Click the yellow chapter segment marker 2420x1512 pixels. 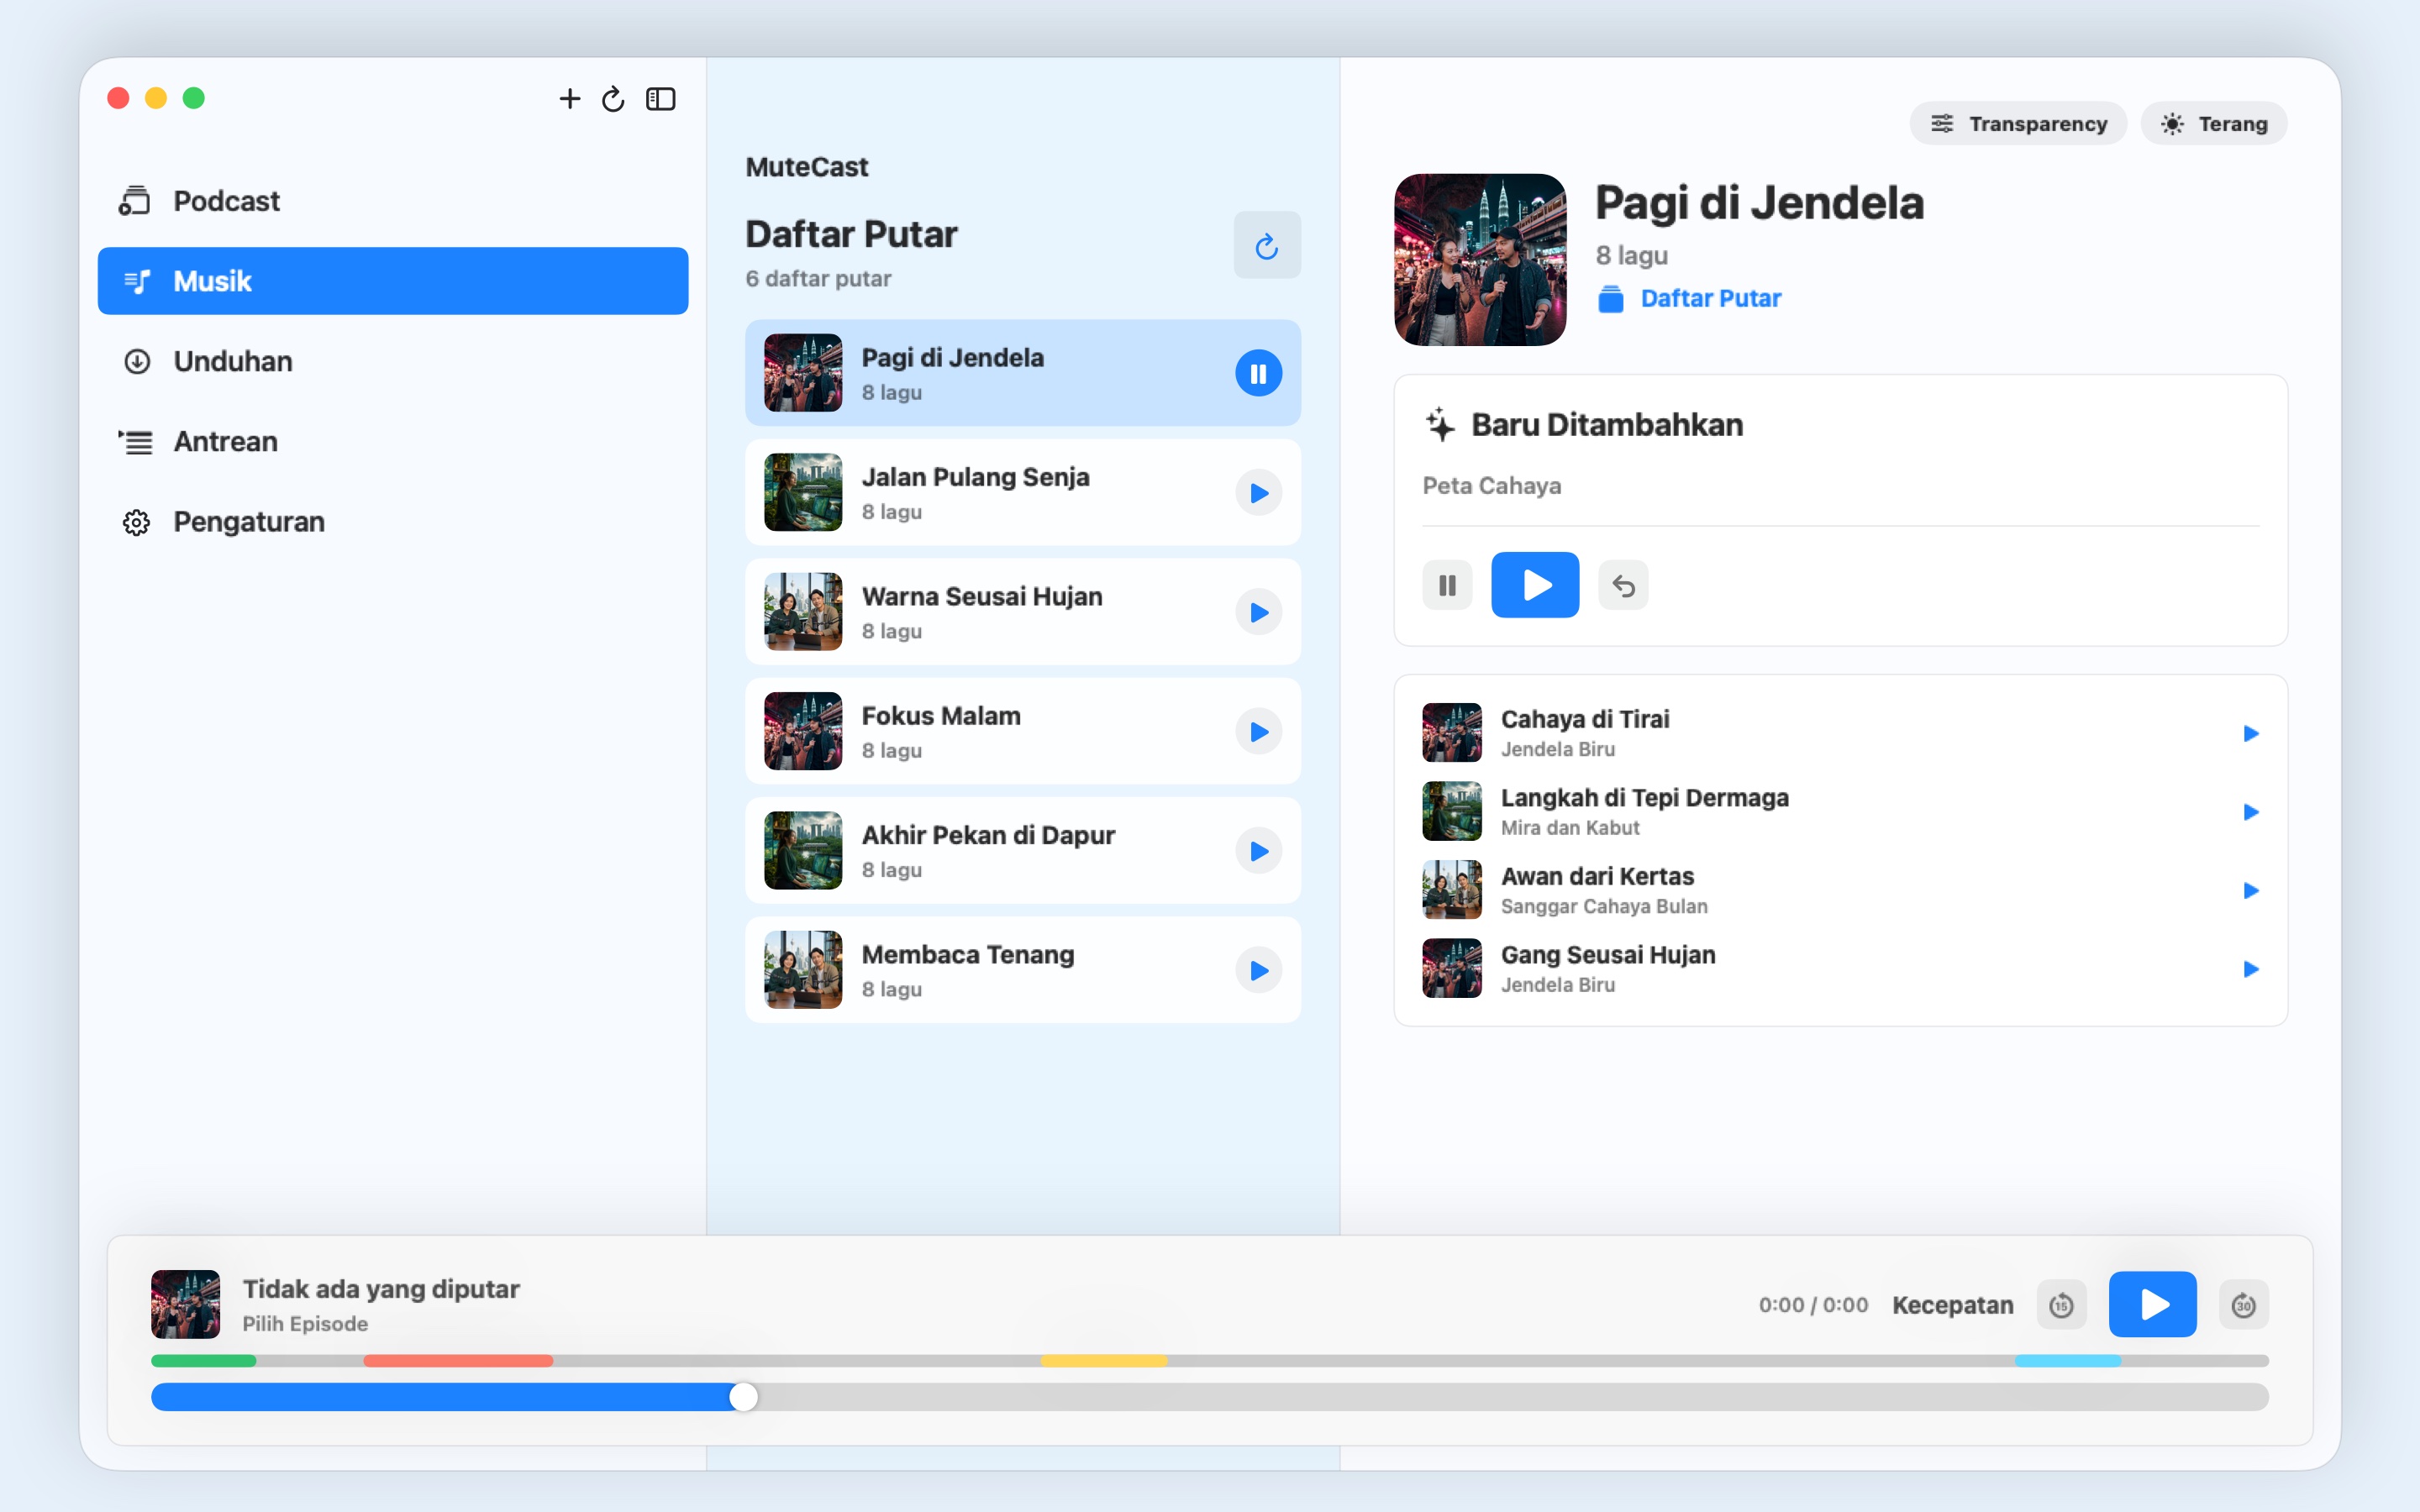coord(1104,1360)
